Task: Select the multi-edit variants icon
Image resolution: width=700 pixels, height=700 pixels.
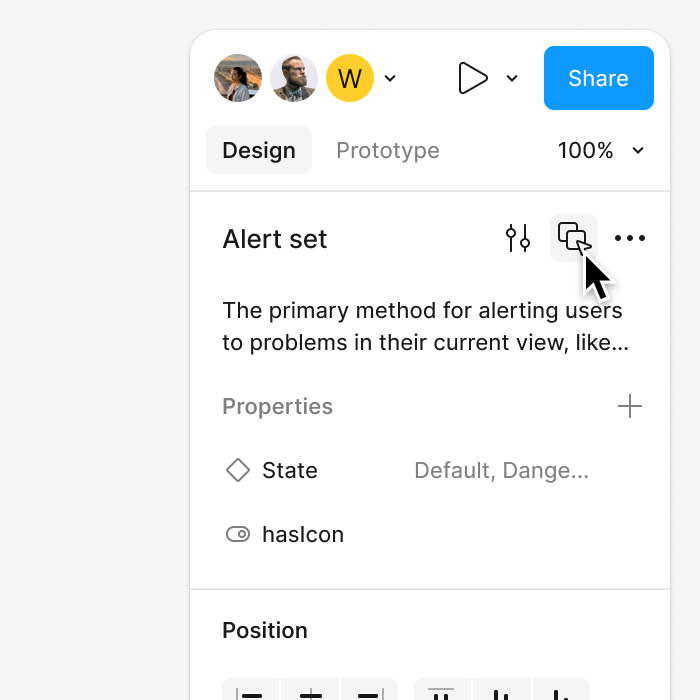Action: pyautogui.click(x=574, y=238)
